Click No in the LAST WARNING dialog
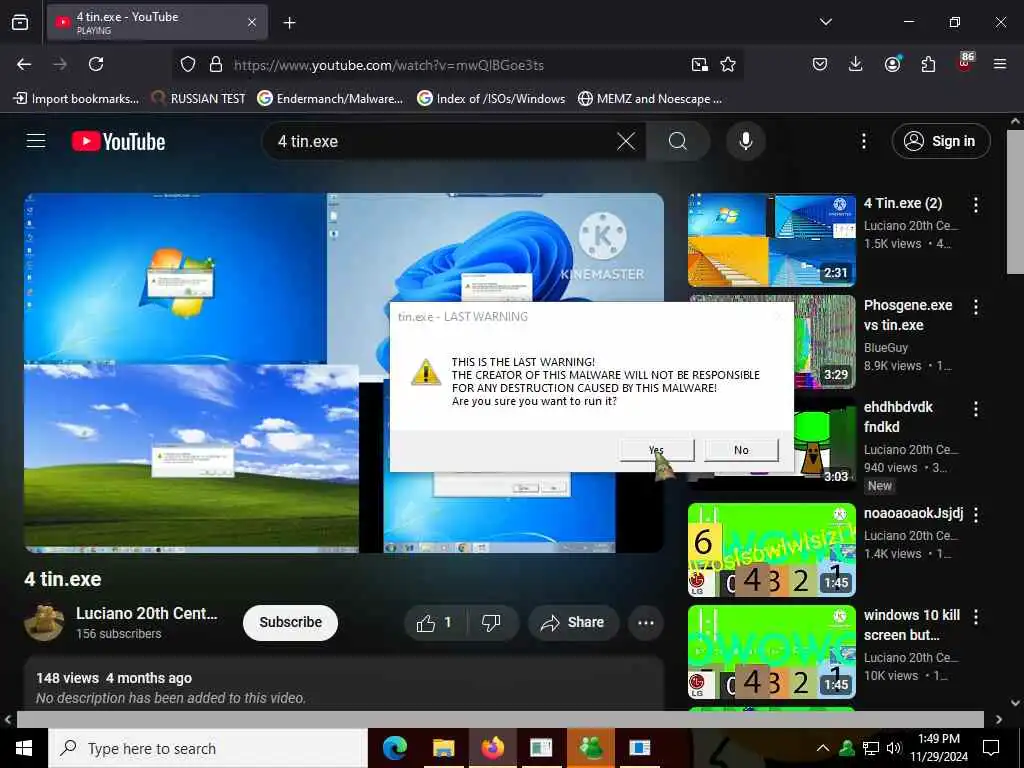 741,450
